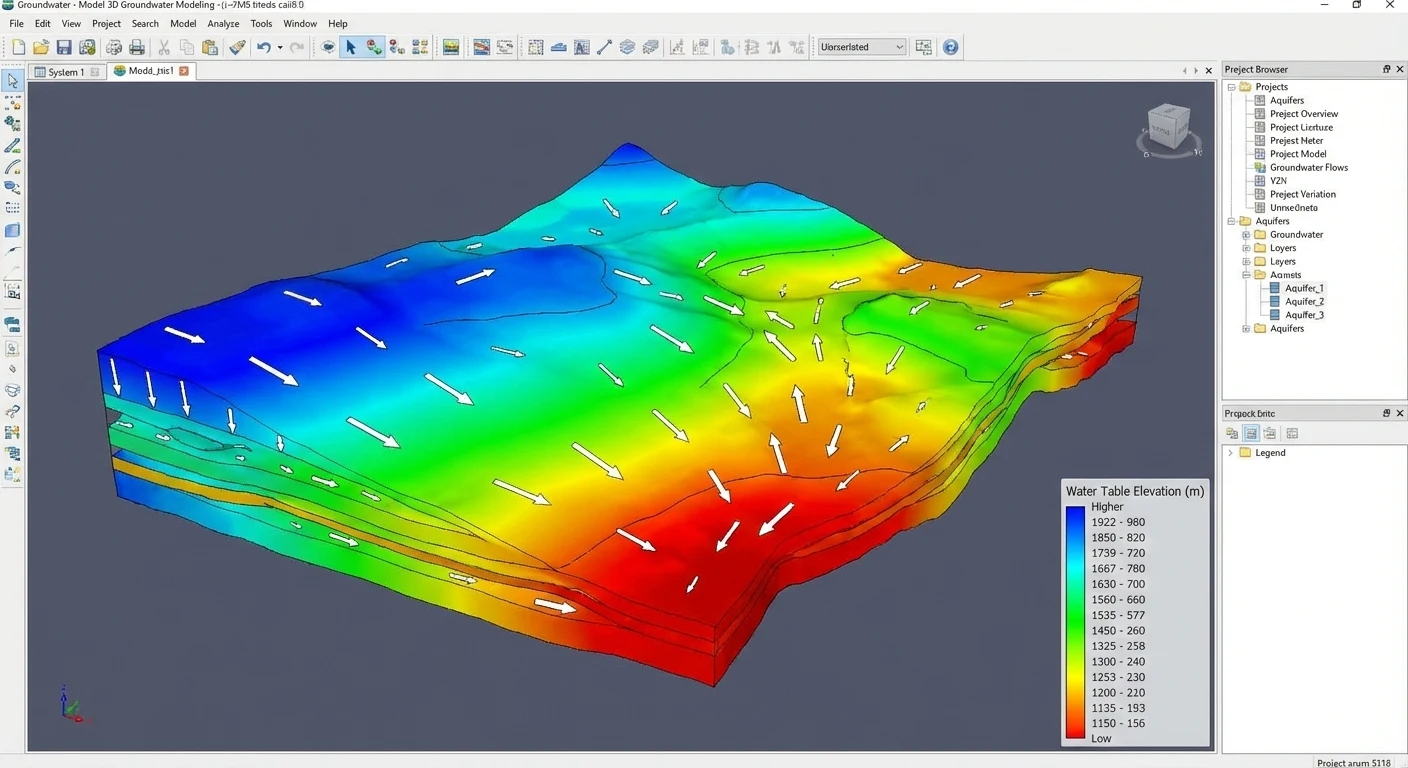This screenshot has width=1408, height=768.
Task: Click the Cut scissors icon
Action: [x=164, y=47]
